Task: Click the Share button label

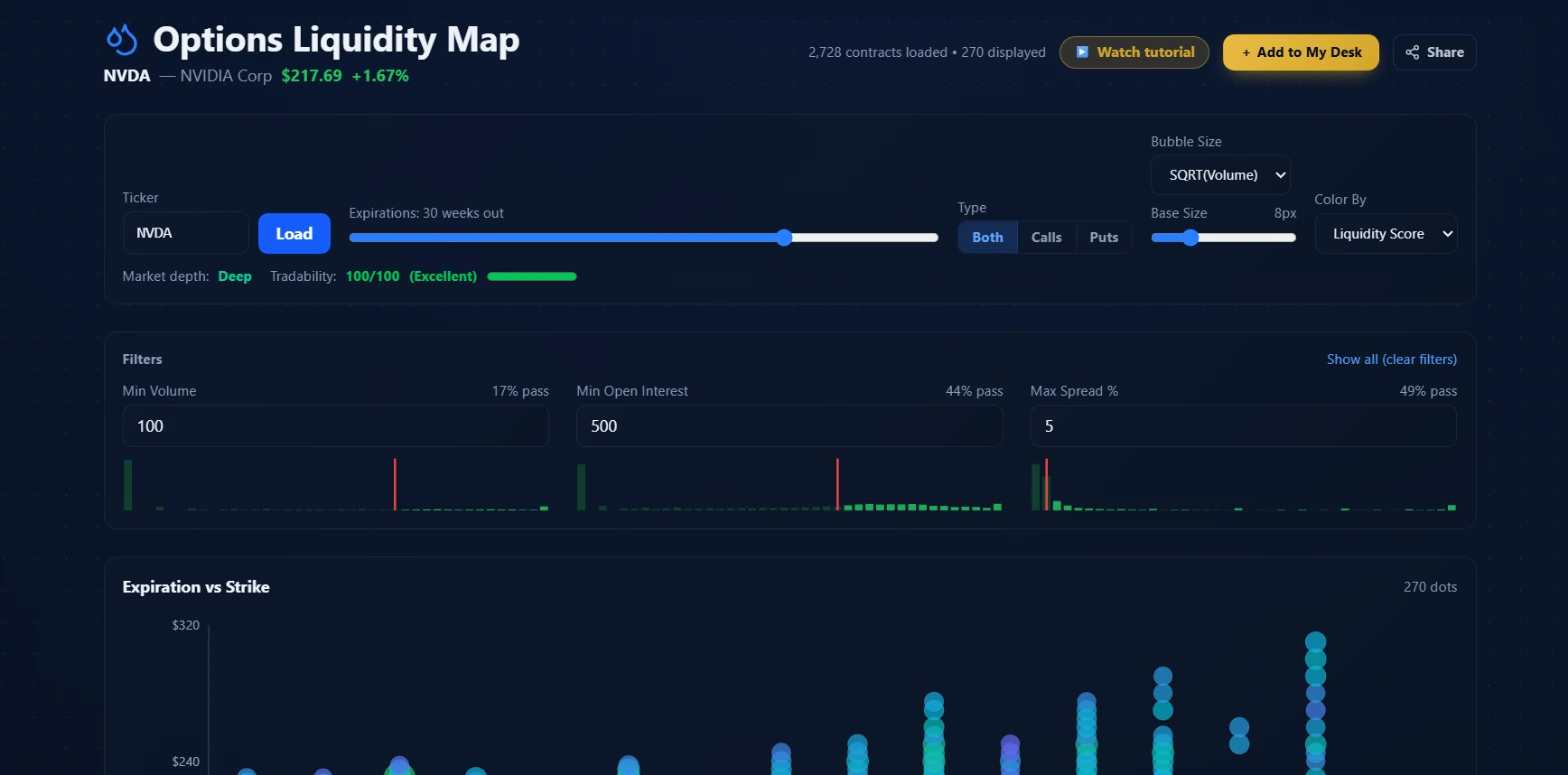Action: [x=1445, y=52]
